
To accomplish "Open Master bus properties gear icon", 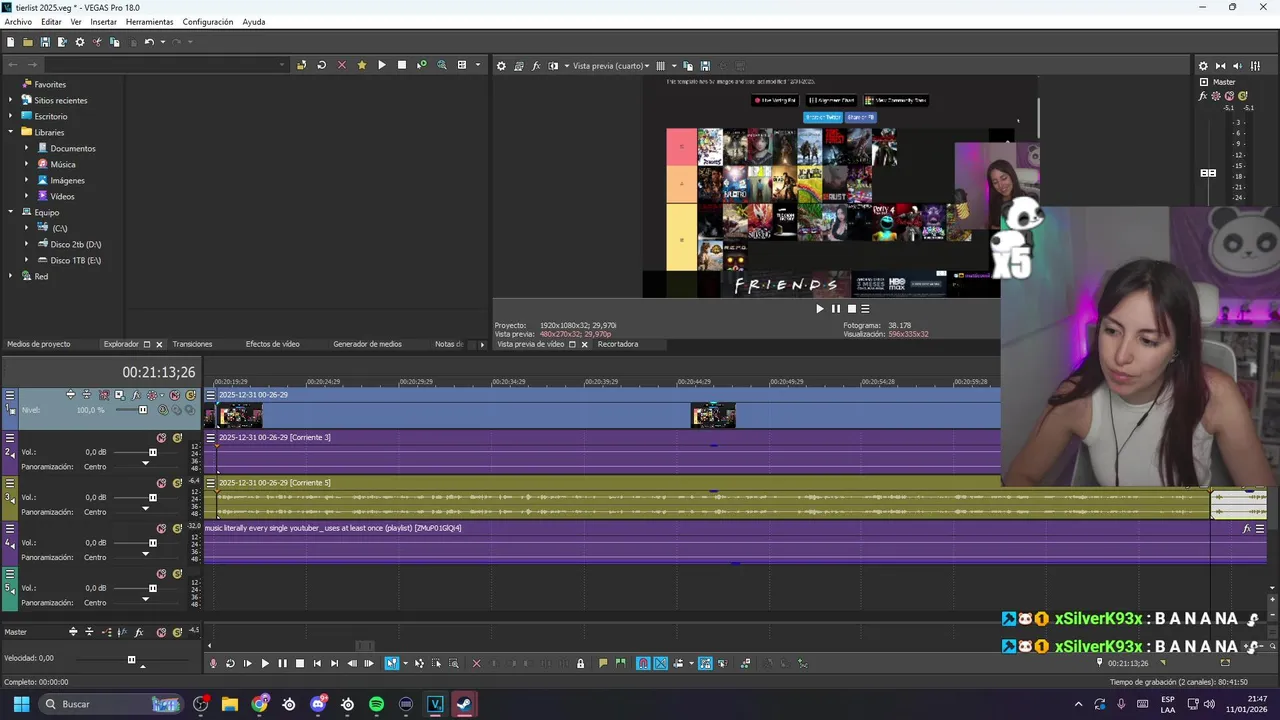I will click(x=1203, y=66).
